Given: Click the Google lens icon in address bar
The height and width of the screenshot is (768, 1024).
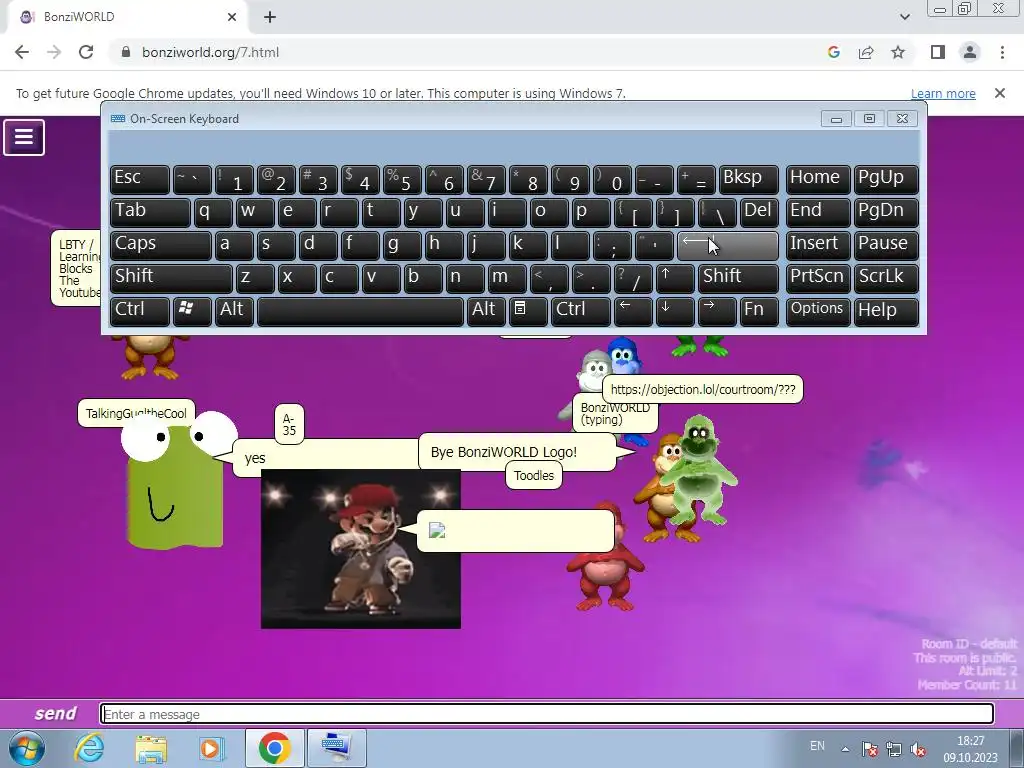Looking at the screenshot, I should pyautogui.click(x=833, y=52).
